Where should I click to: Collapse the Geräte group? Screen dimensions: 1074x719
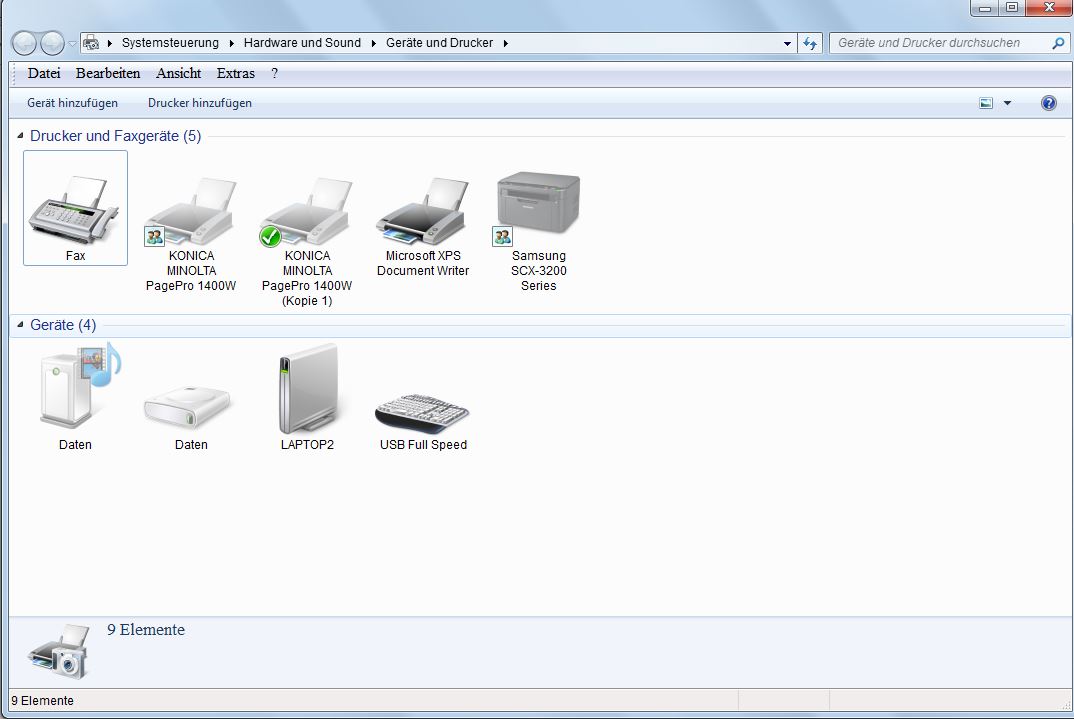coord(21,325)
